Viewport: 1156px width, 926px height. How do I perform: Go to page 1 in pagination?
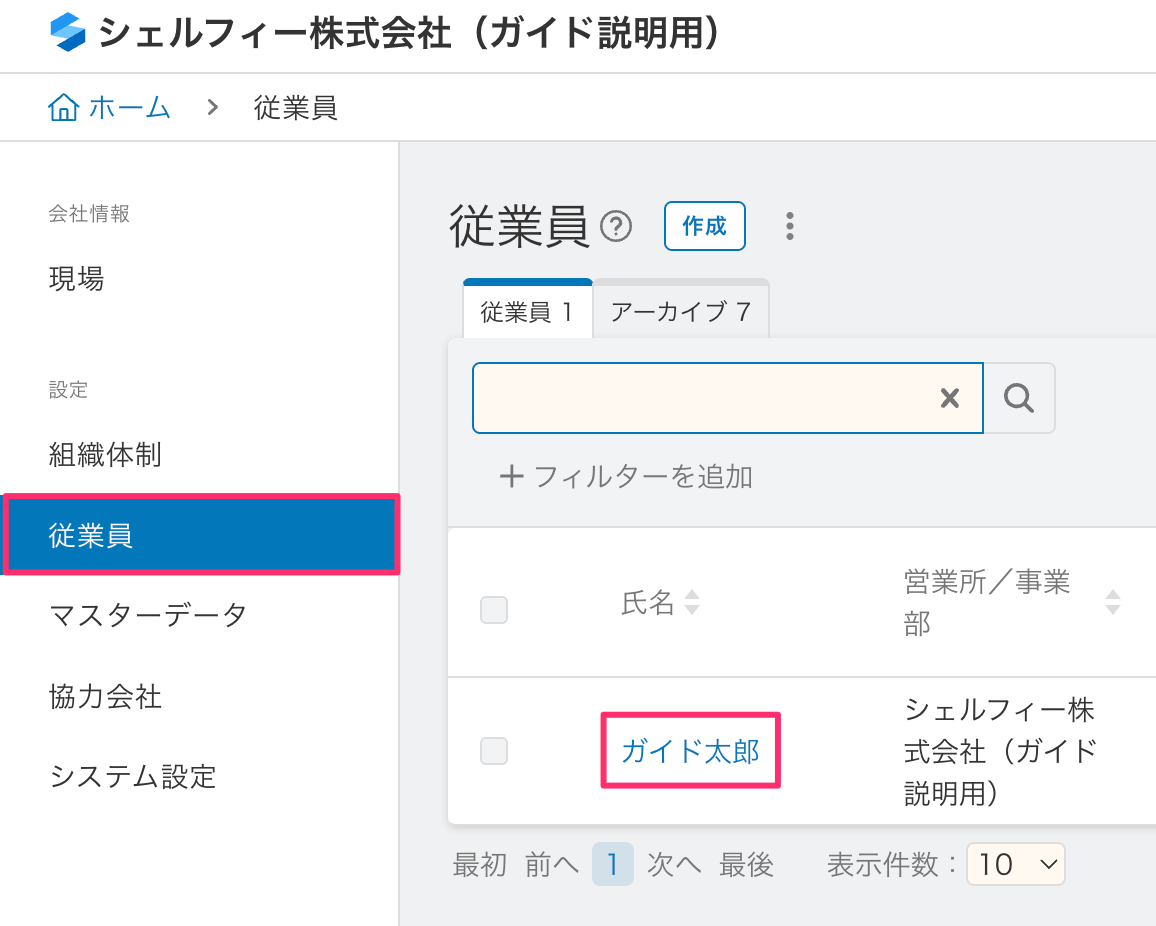(x=612, y=865)
